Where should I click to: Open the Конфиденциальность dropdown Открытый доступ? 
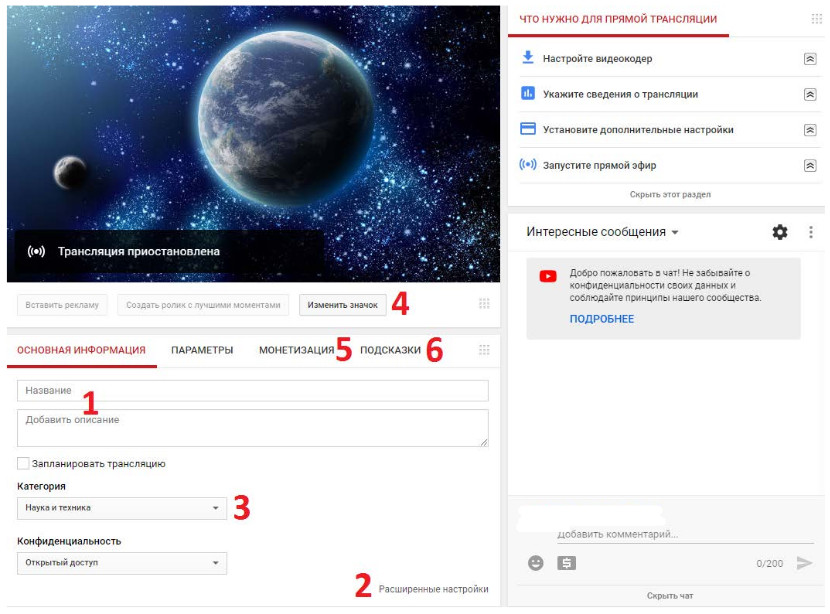[x=122, y=563]
